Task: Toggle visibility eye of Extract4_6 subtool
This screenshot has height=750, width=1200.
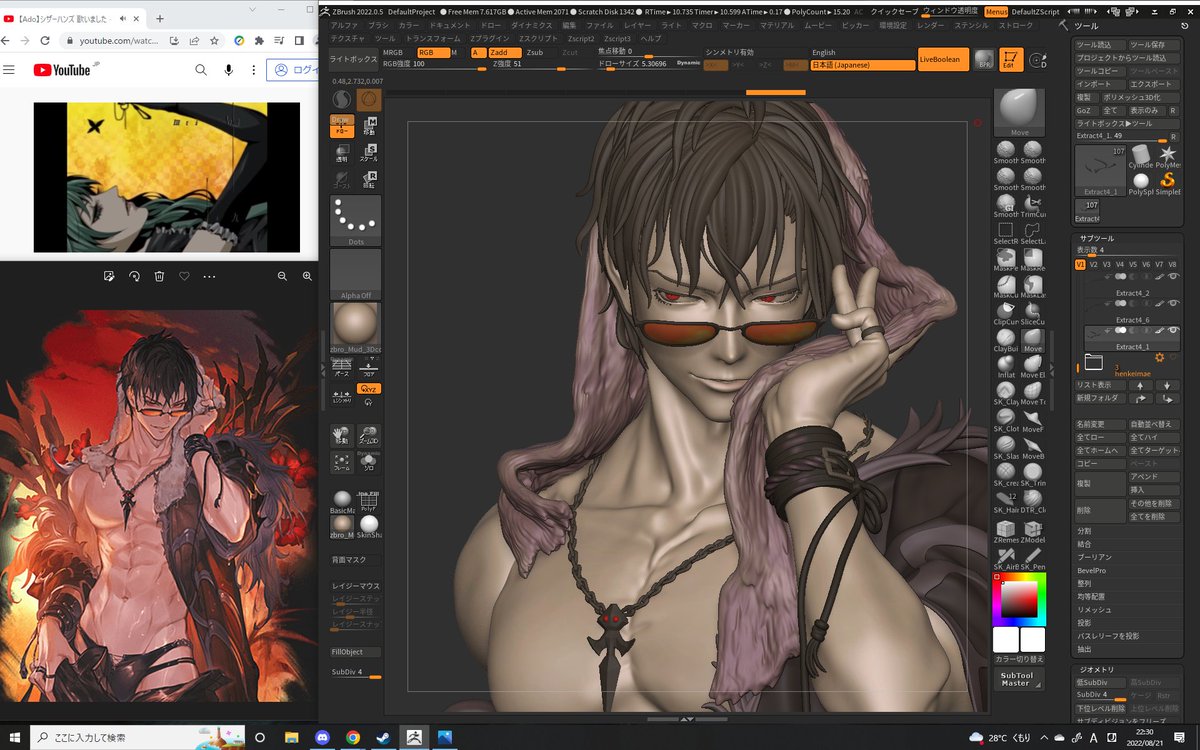Action: click(x=1173, y=303)
